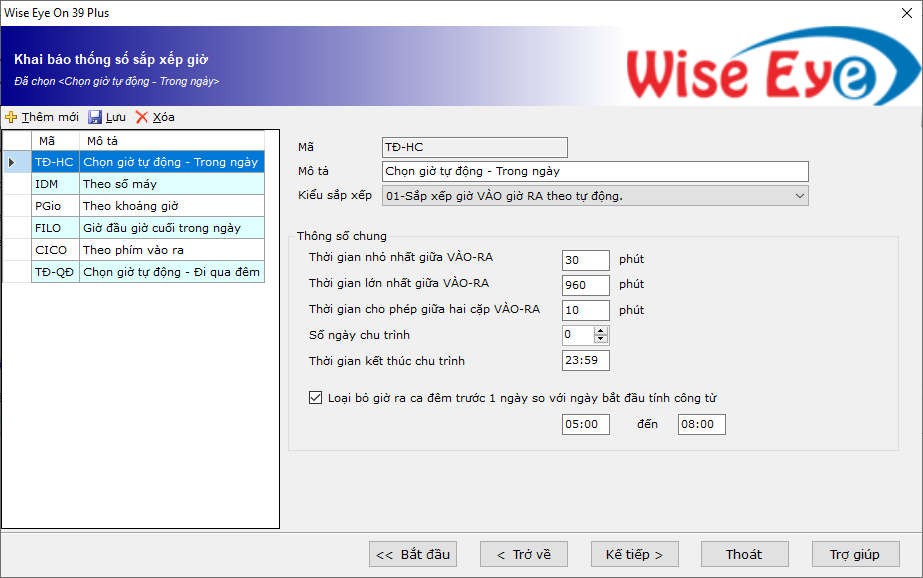923x578 pixels.
Task: Click the Mô tả column header
Action: tap(170, 141)
